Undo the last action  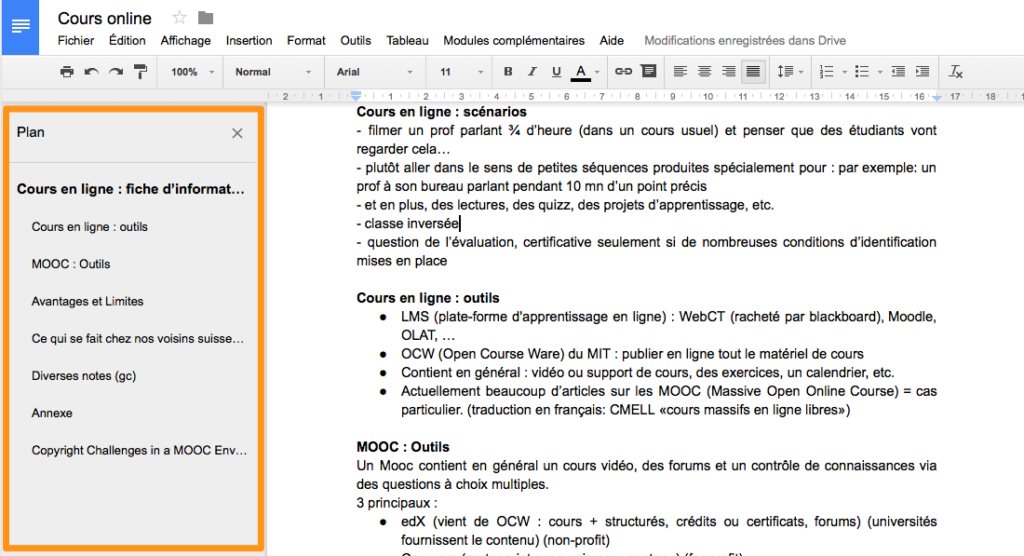tap(91, 72)
